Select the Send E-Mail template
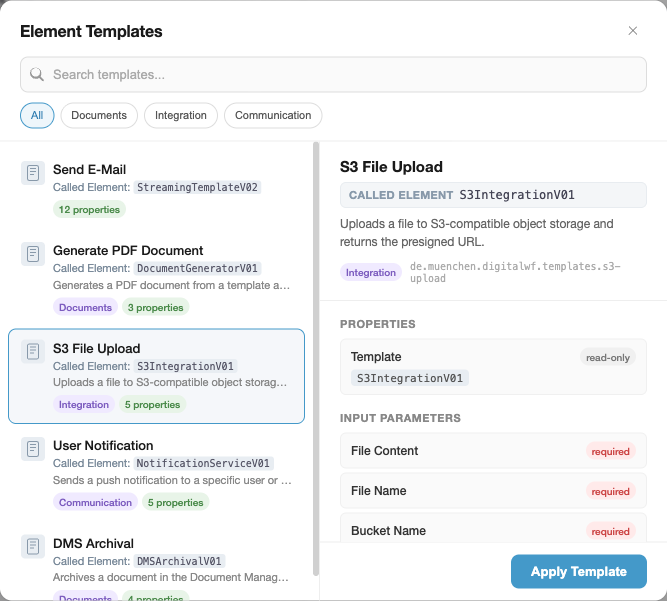Viewport: 667px width, 601px height. pyautogui.click(x=157, y=189)
